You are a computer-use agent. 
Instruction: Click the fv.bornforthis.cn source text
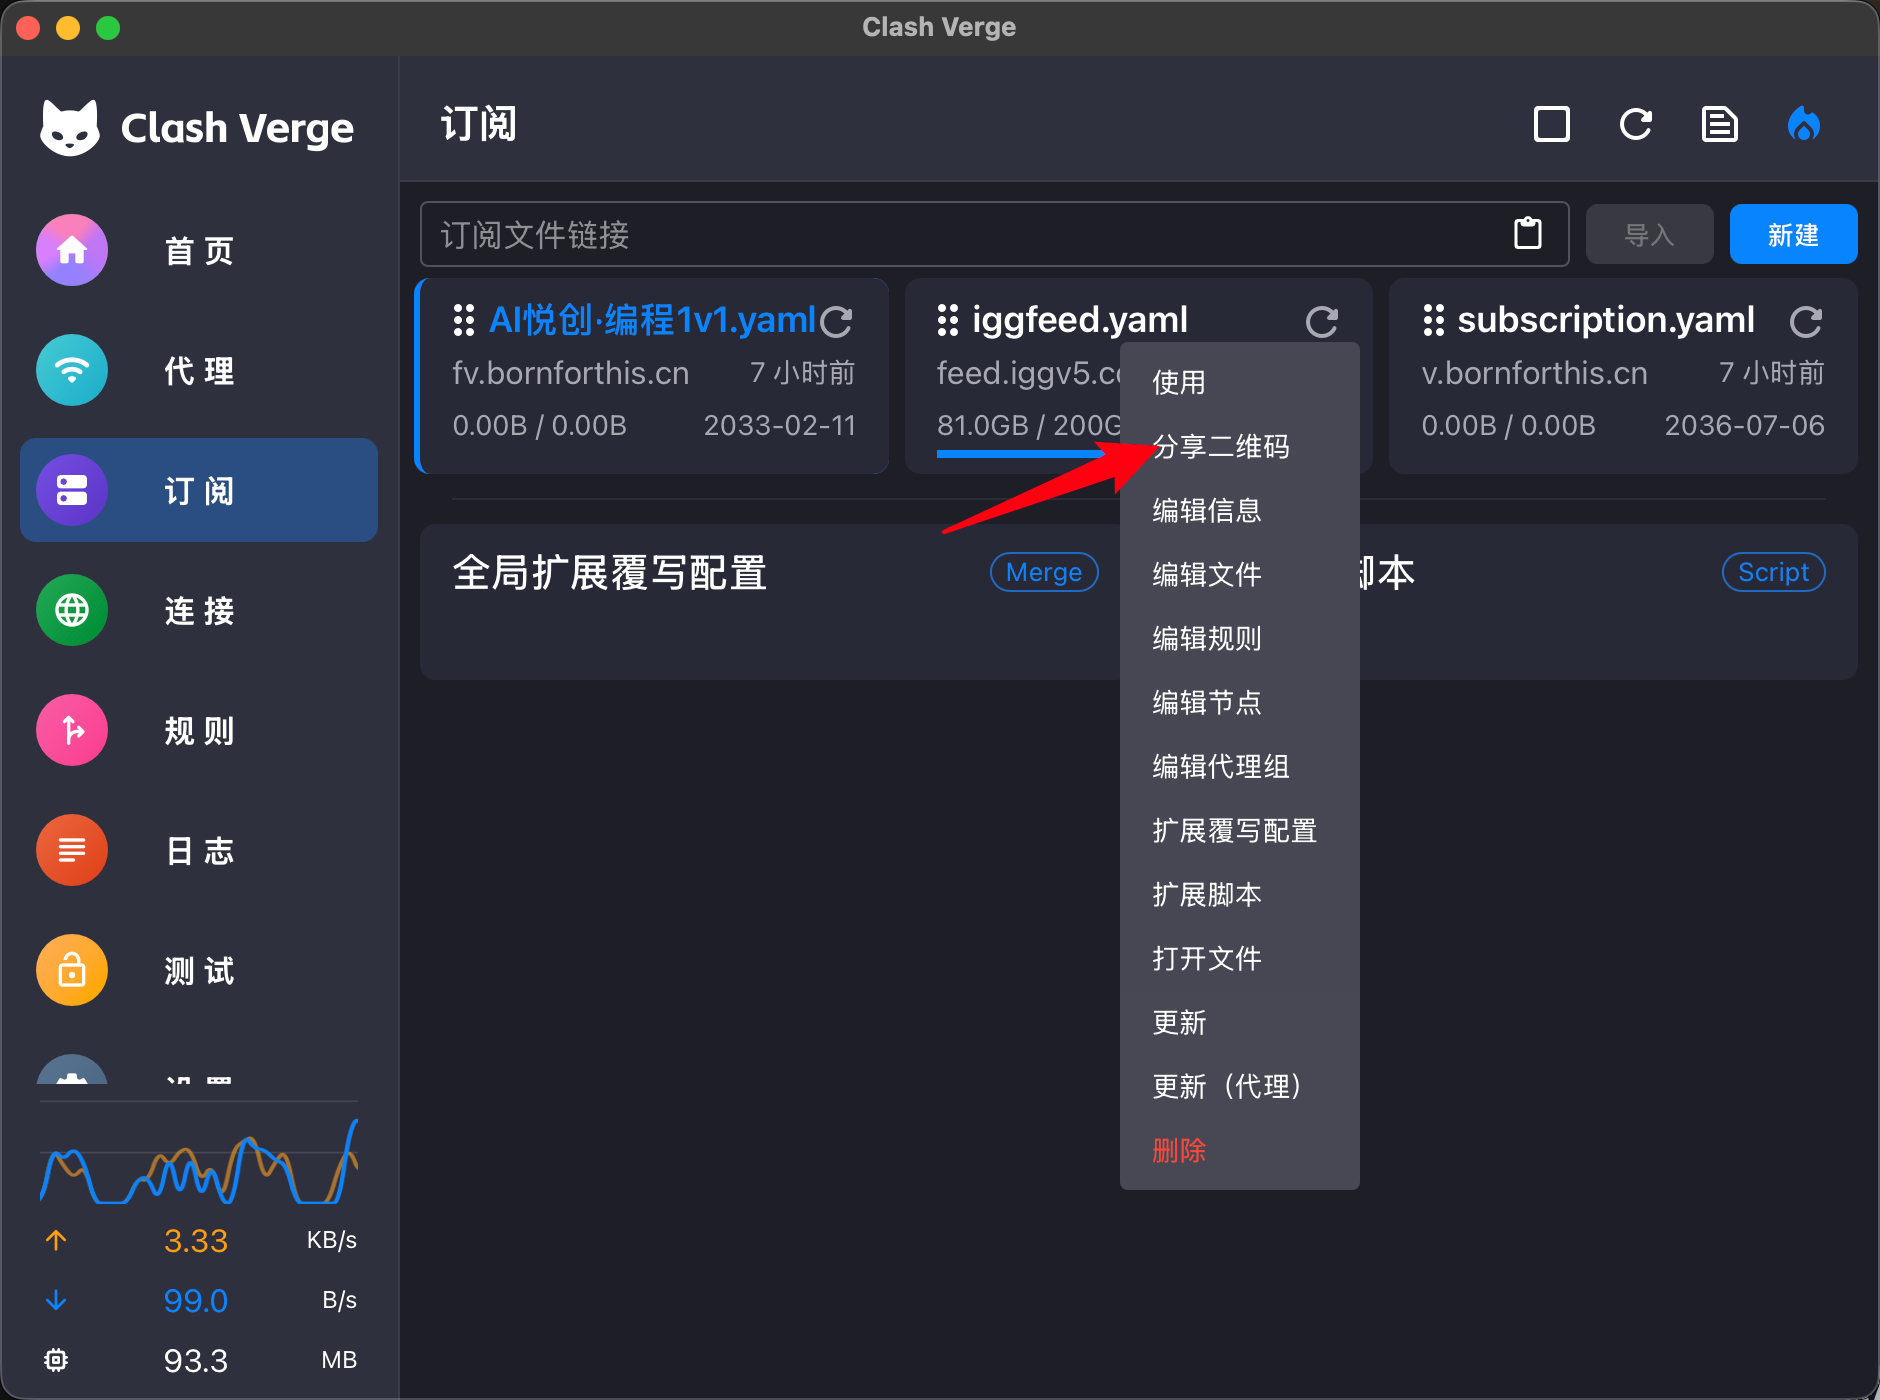[571, 373]
